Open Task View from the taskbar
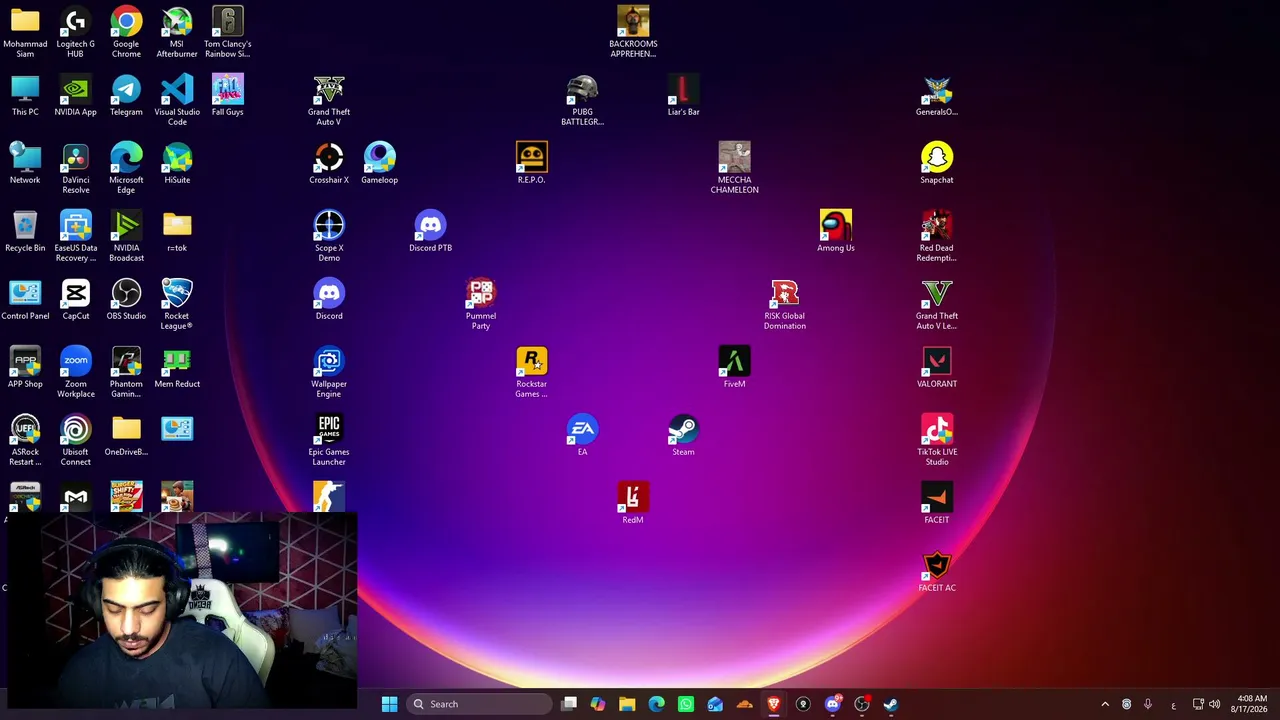The height and width of the screenshot is (720, 1280). coord(569,704)
